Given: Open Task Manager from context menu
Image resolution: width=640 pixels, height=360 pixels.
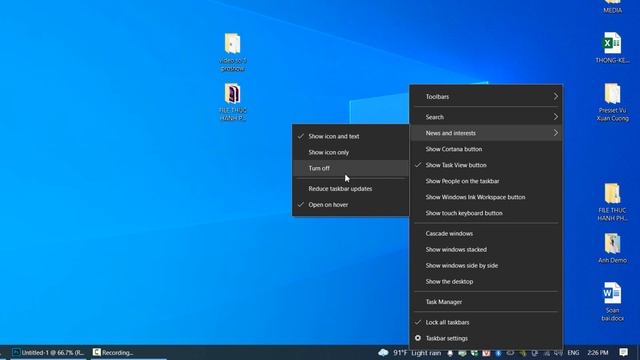Looking at the screenshot, I should click(486, 302).
